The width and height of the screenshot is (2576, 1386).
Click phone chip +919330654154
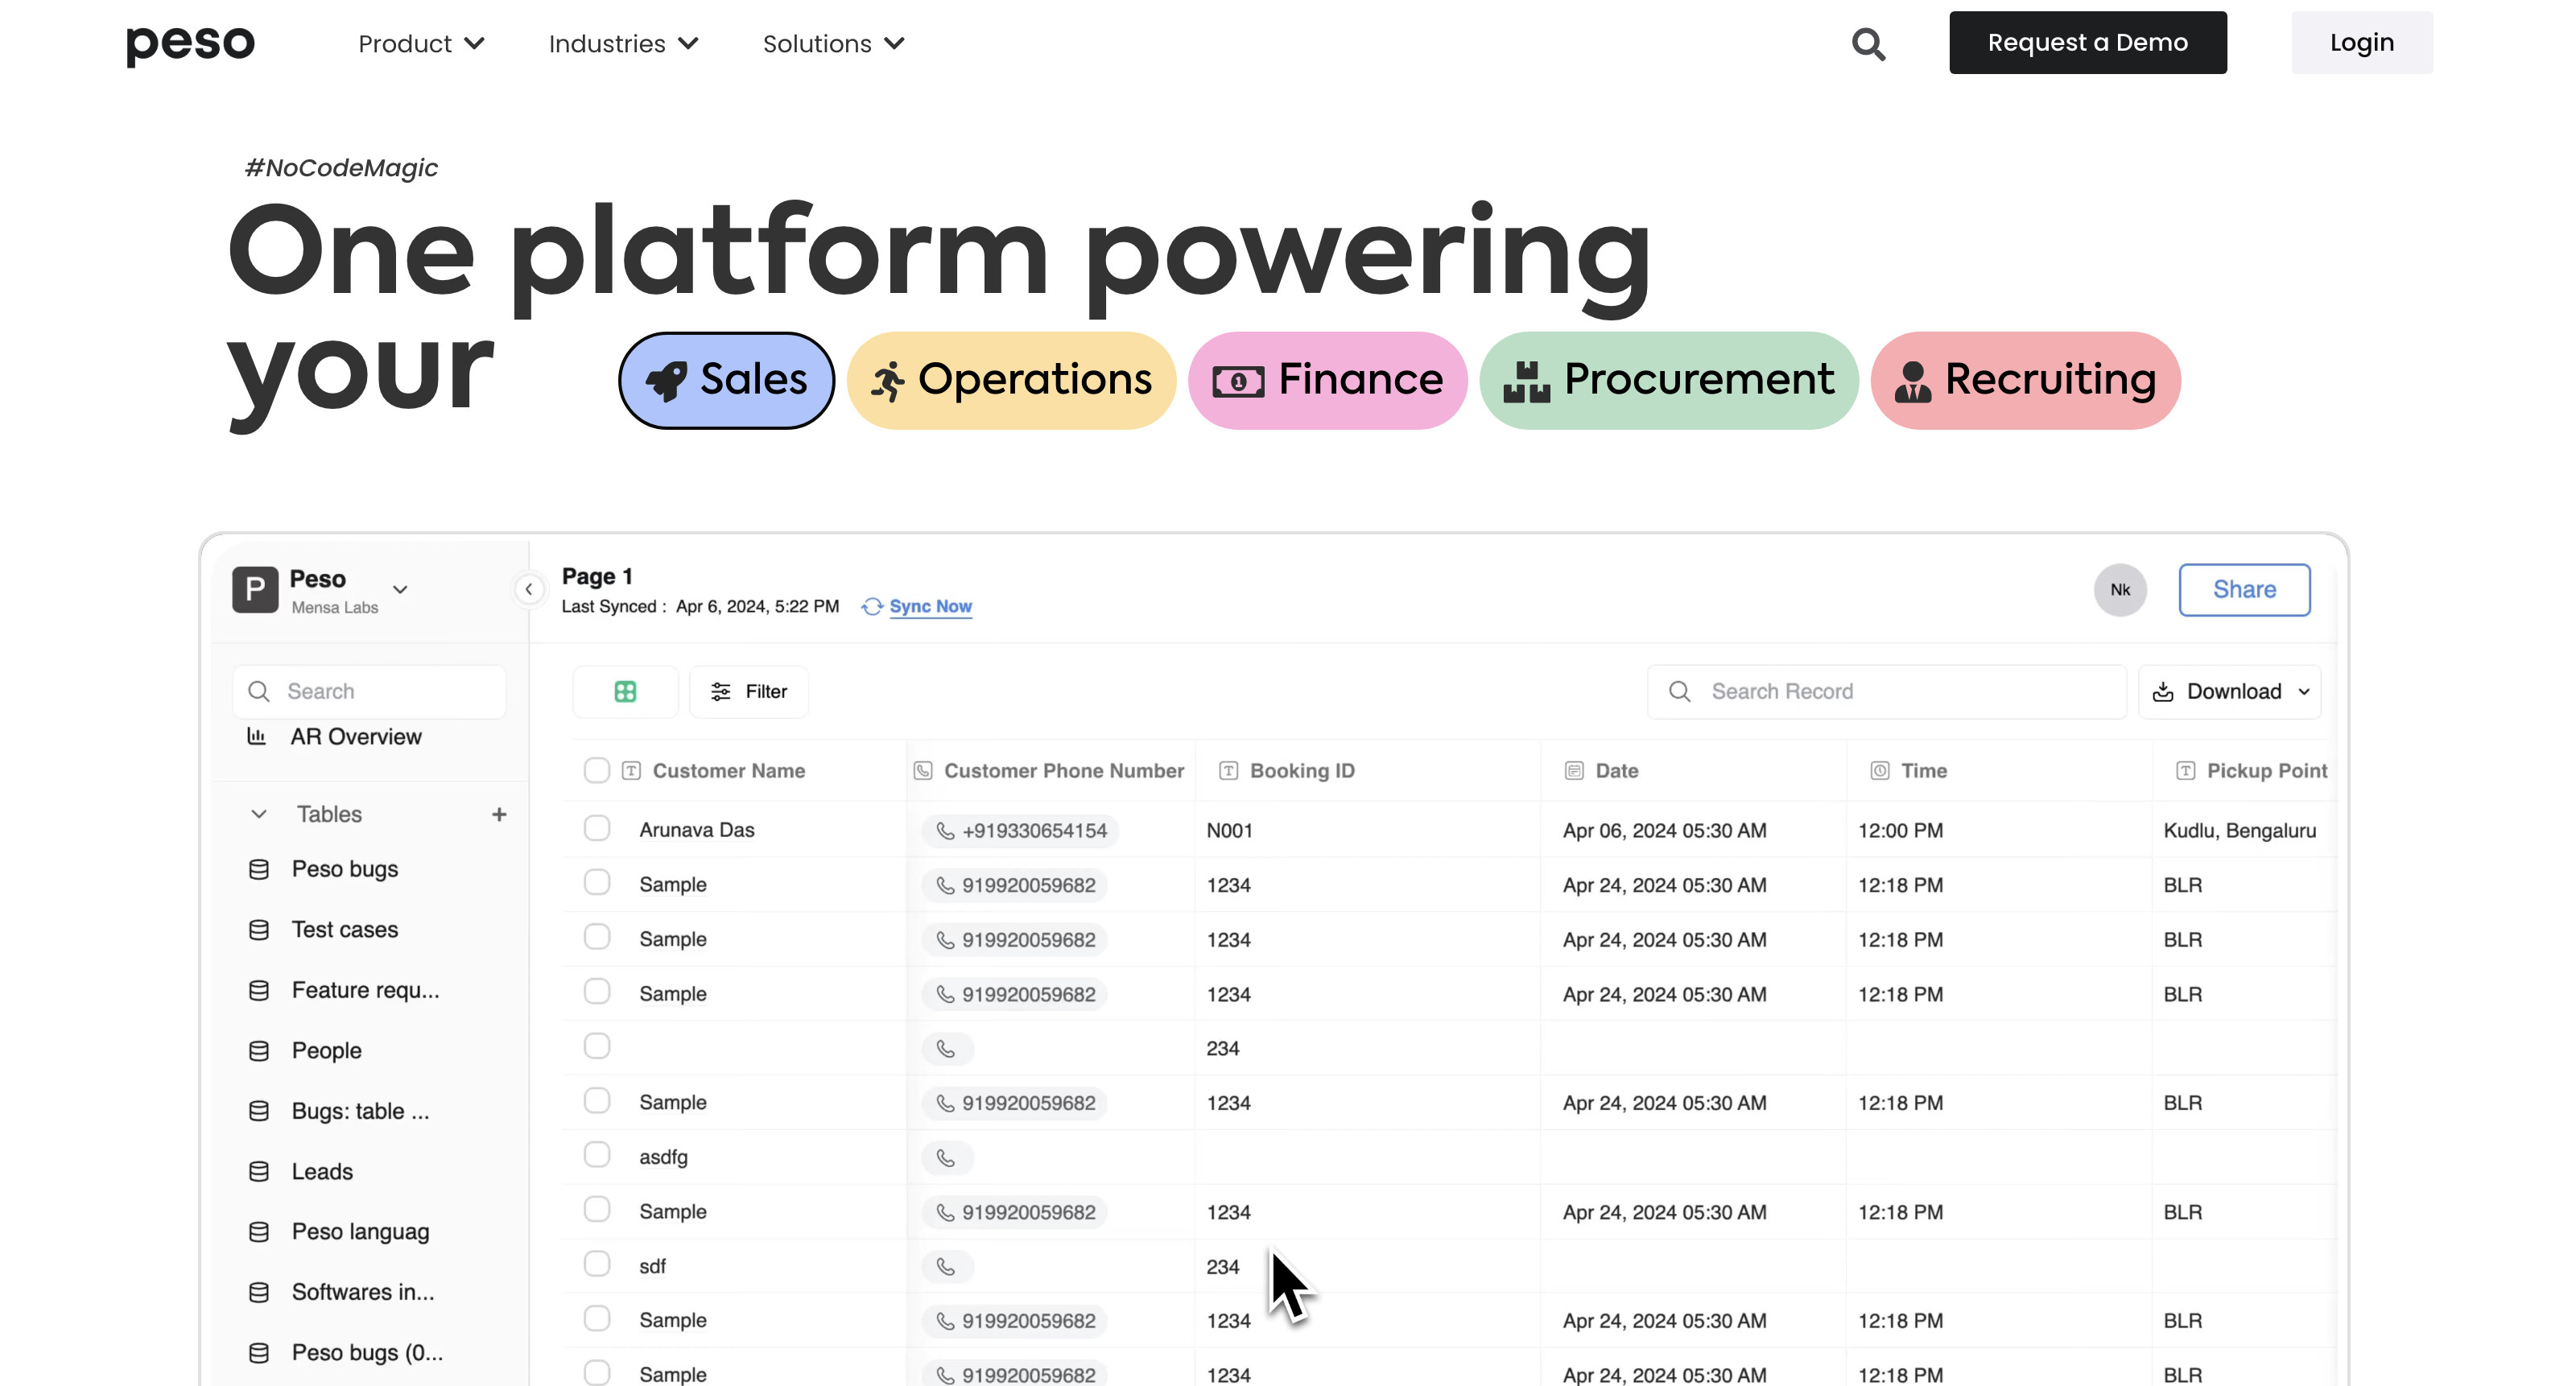(x=1020, y=831)
